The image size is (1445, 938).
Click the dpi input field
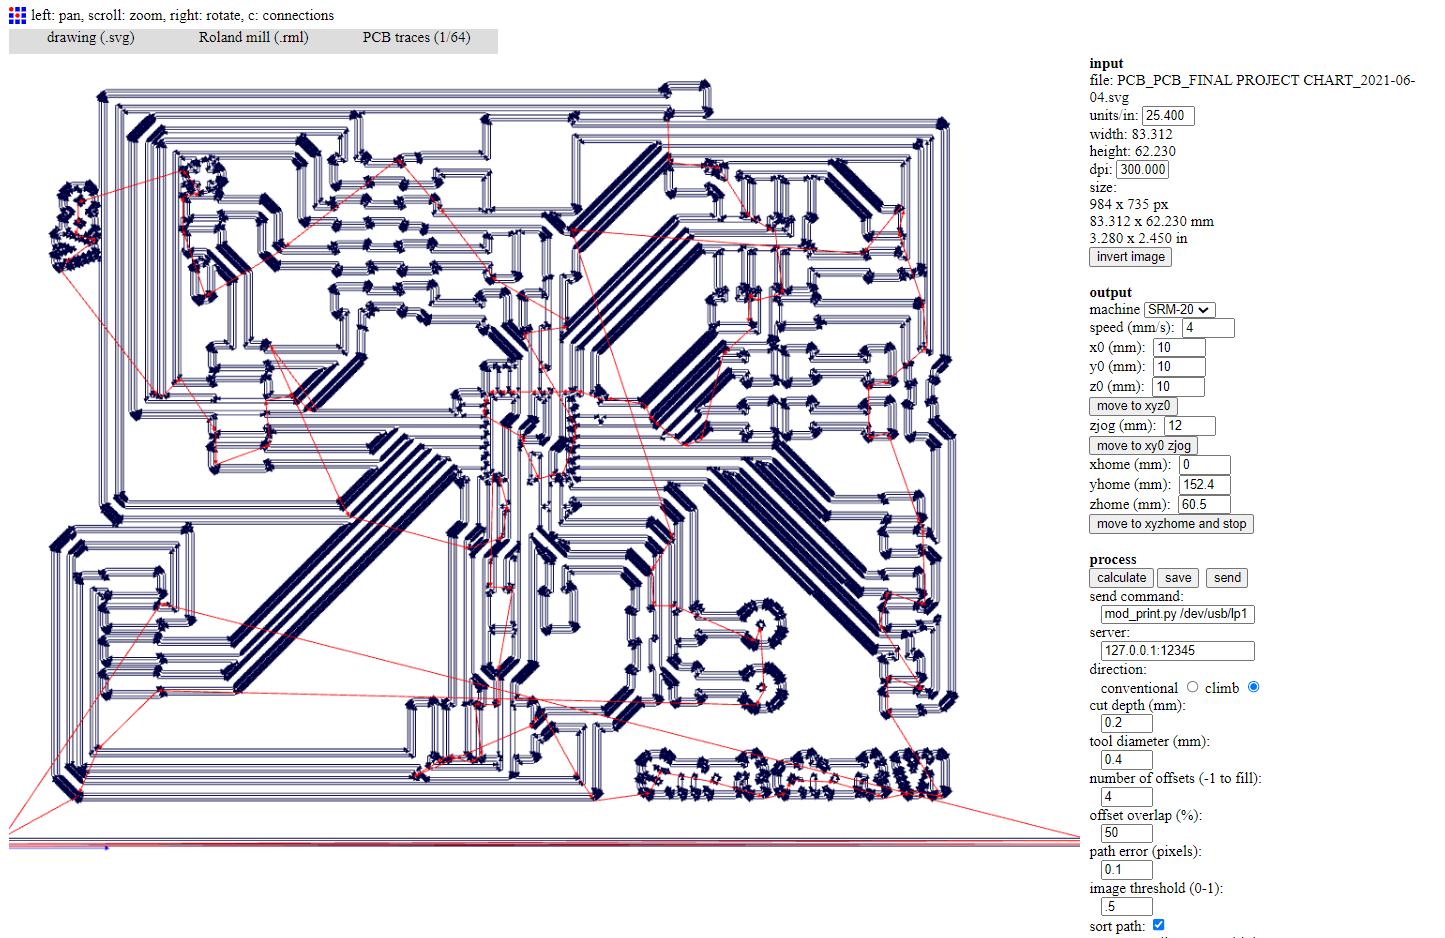pyautogui.click(x=1142, y=170)
